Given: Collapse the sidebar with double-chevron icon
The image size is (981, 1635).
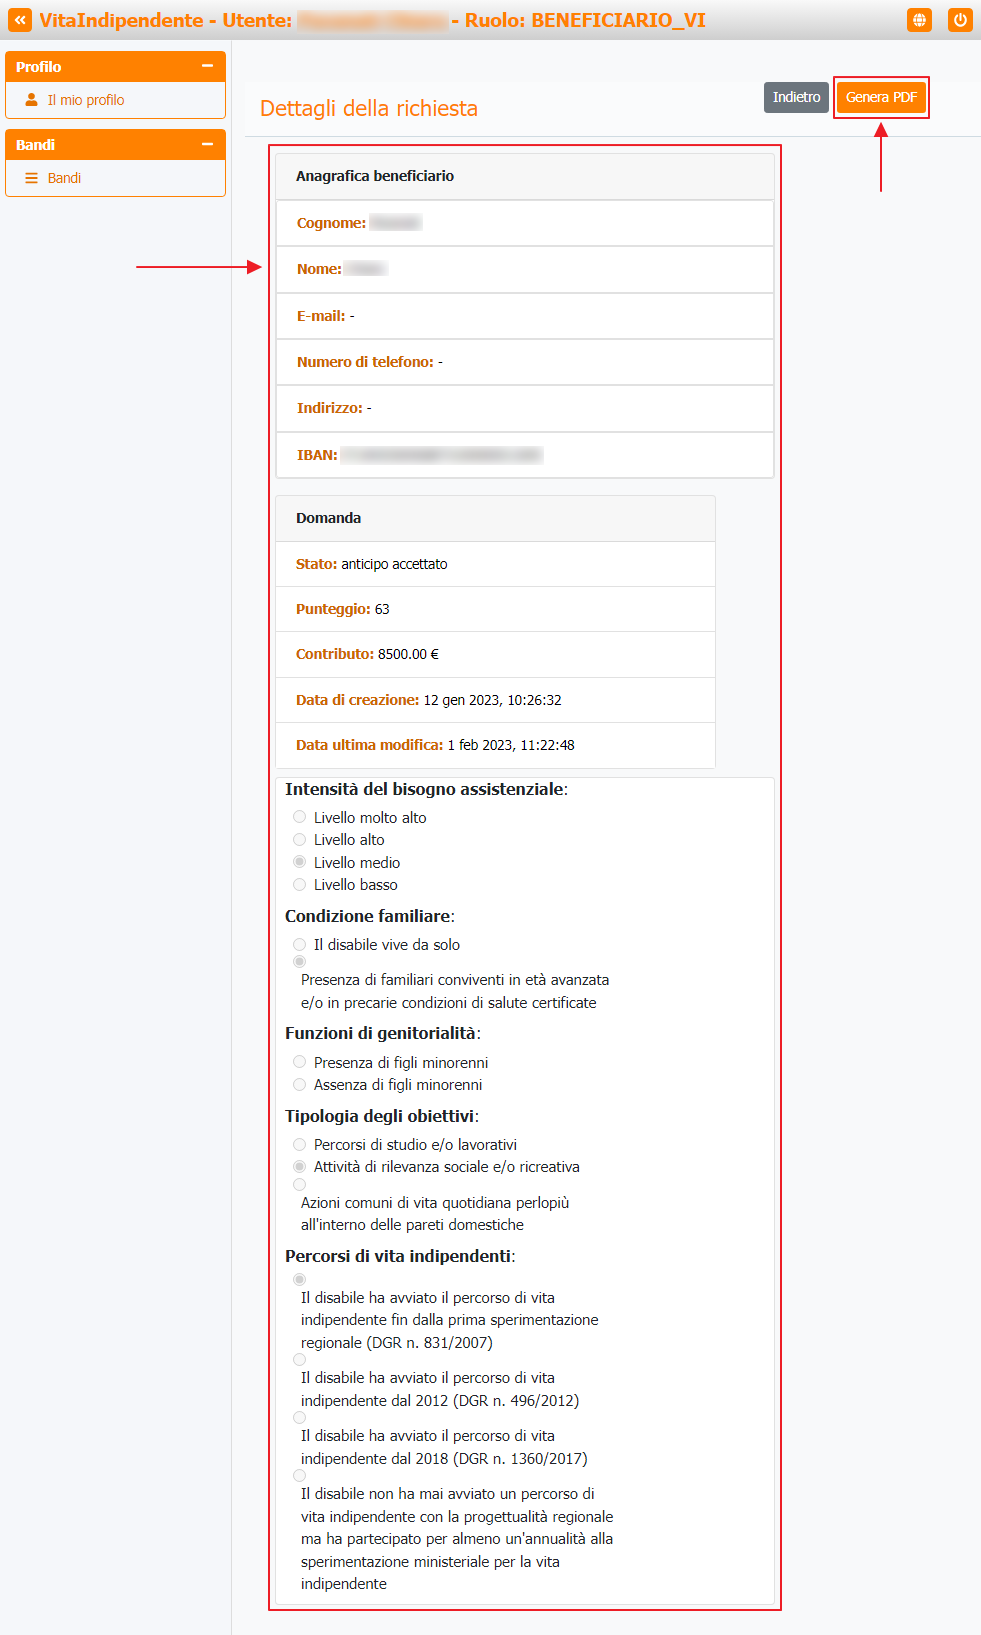Looking at the screenshot, I should pyautogui.click(x=20, y=20).
